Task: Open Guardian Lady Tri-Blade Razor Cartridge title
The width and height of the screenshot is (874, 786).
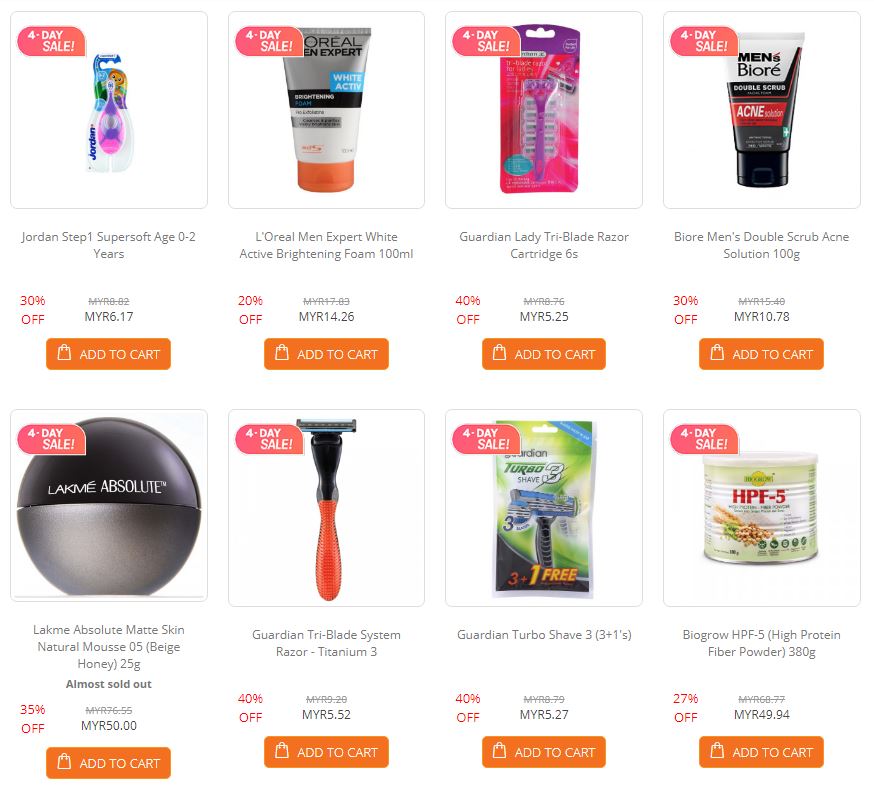Action: pyautogui.click(x=544, y=245)
